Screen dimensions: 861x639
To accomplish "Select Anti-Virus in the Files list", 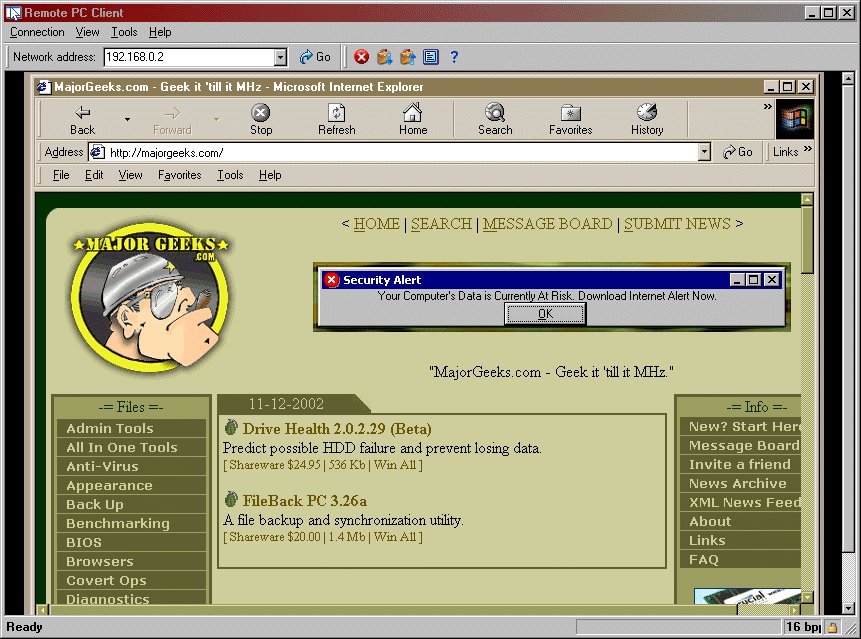I will 131,467.
